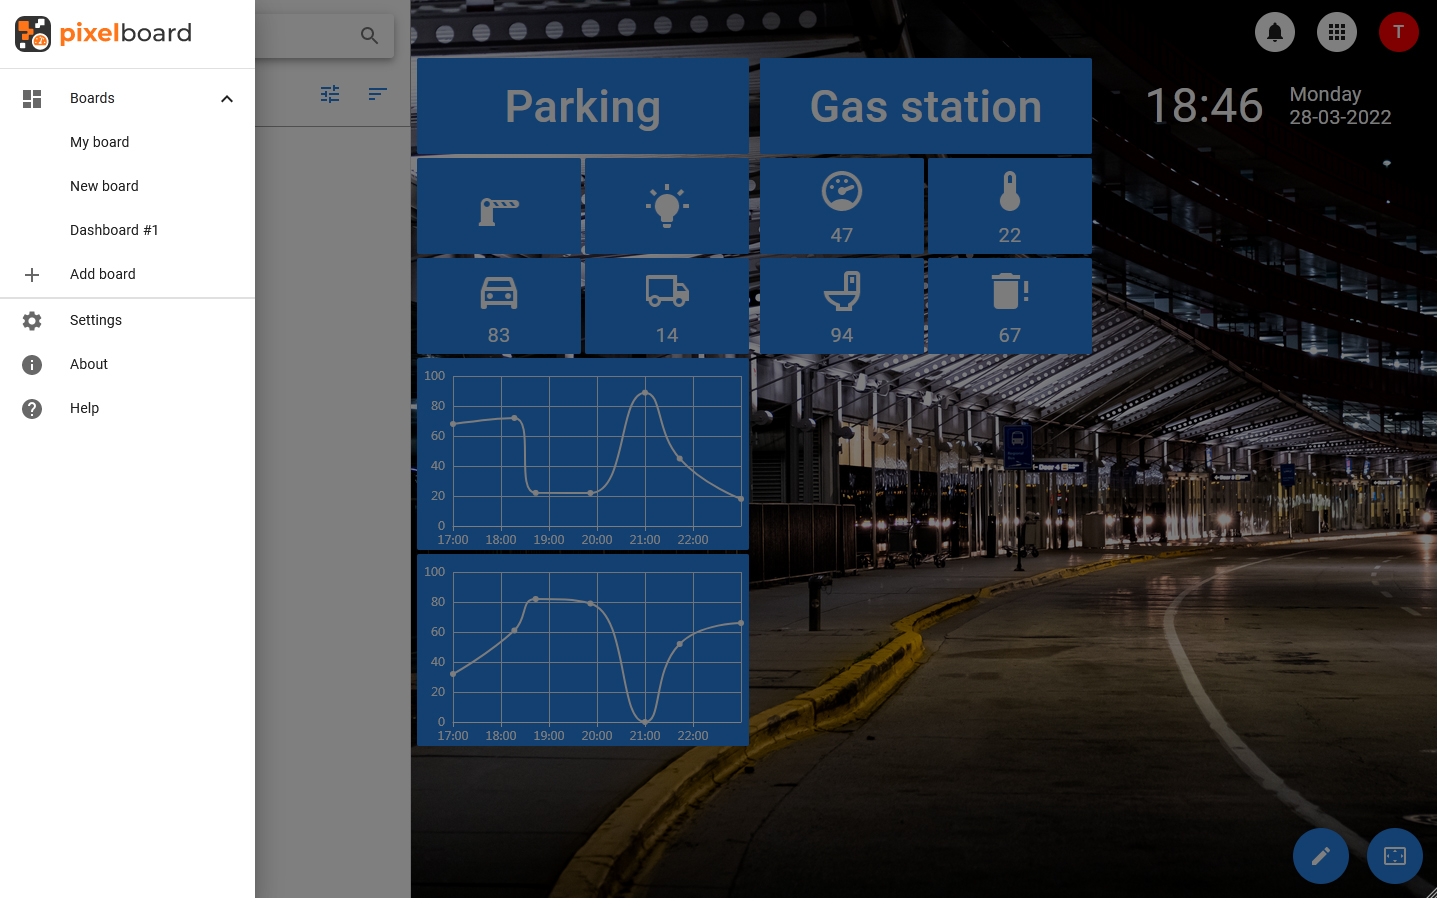Click the car count tile showing 83
This screenshot has width=1437, height=898.
coord(499,306)
